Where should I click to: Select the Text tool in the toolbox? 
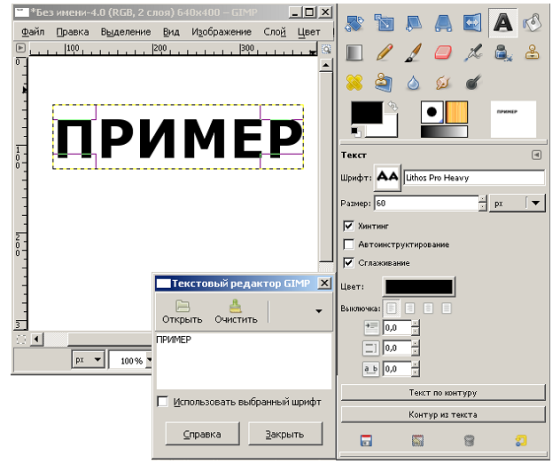502,23
